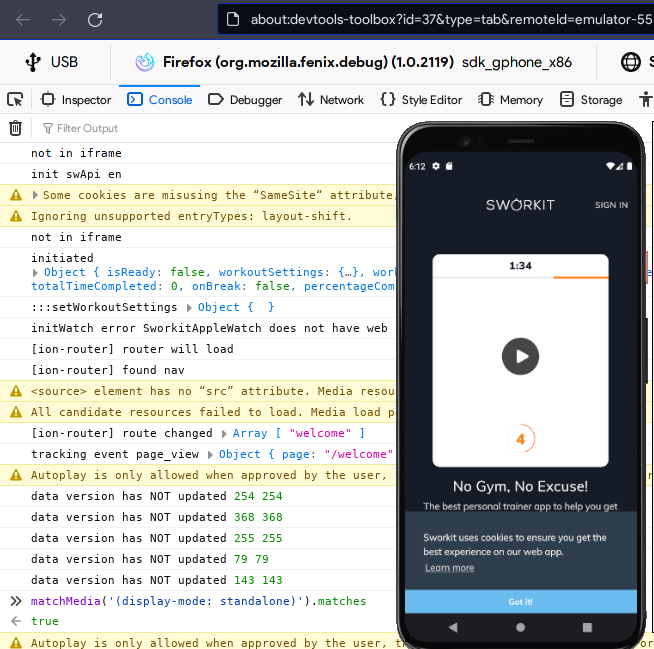Open Learn more cookie link
This screenshot has height=649, width=654.
[x=450, y=568]
